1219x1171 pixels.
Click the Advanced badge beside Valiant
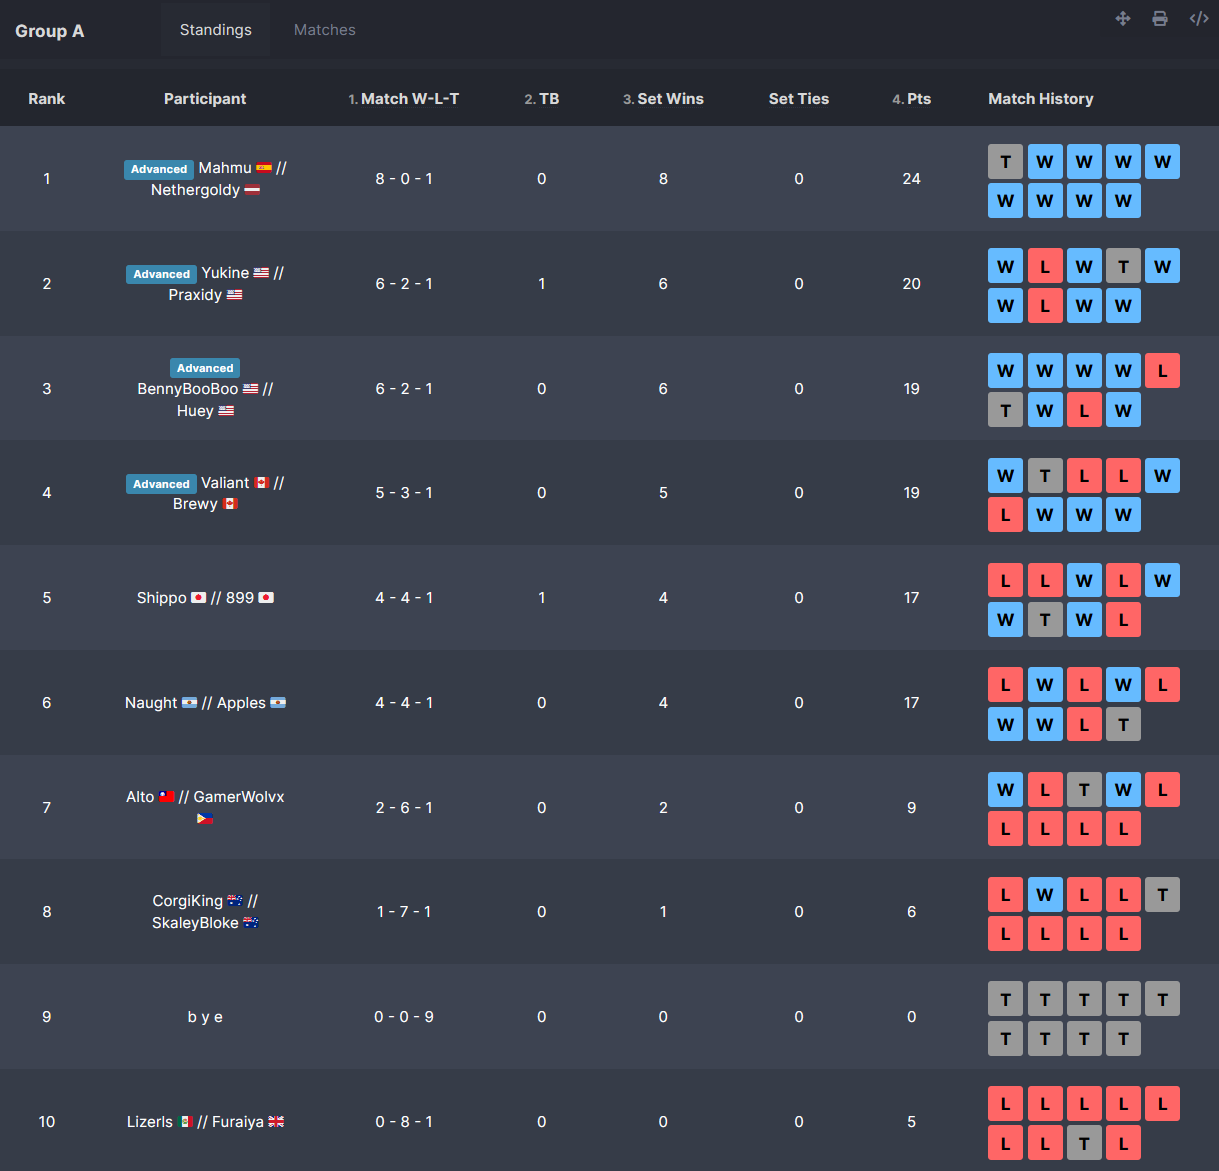161,484
